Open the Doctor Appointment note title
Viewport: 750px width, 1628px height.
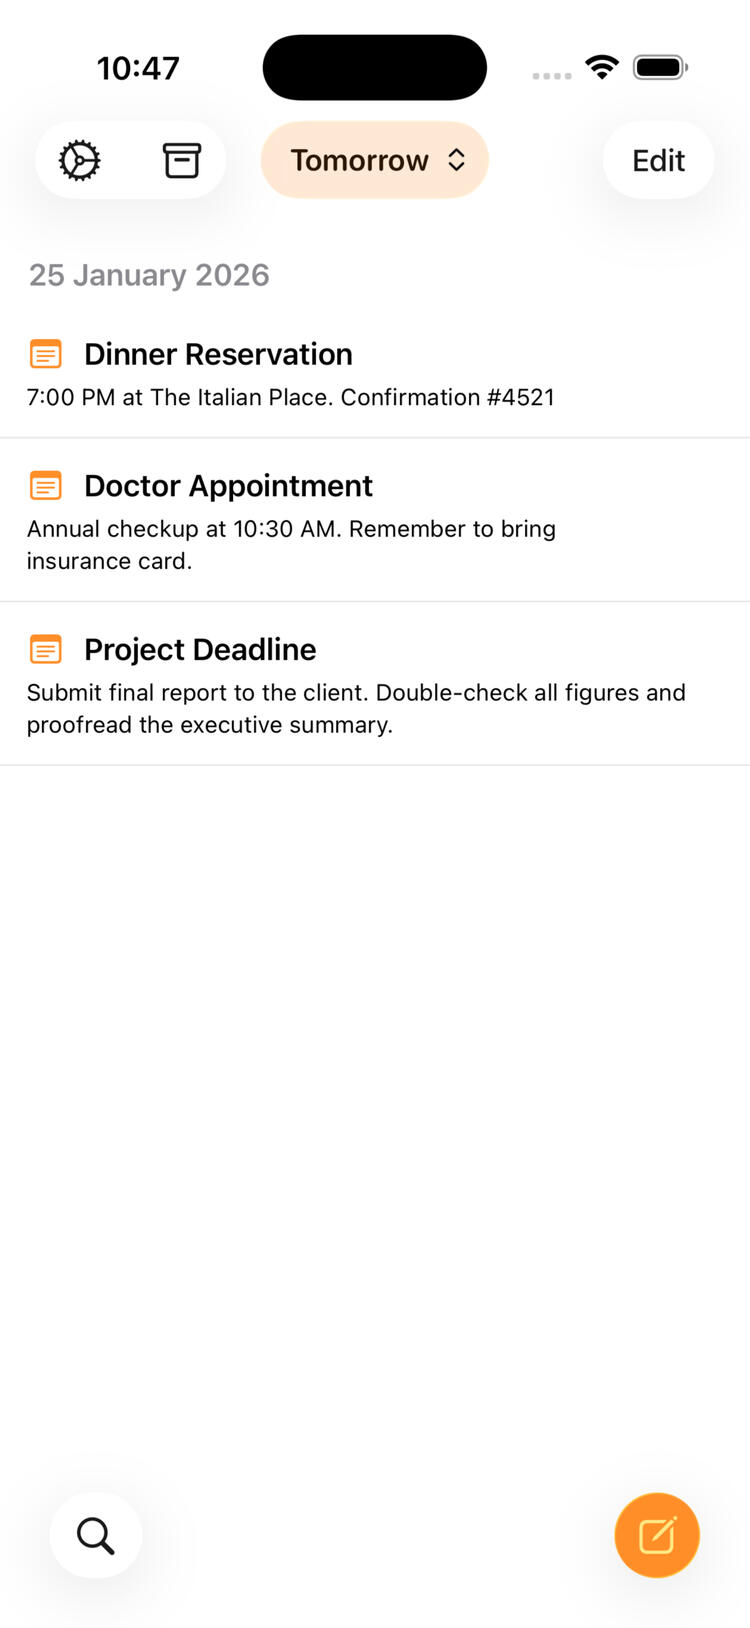coord(228,486)
